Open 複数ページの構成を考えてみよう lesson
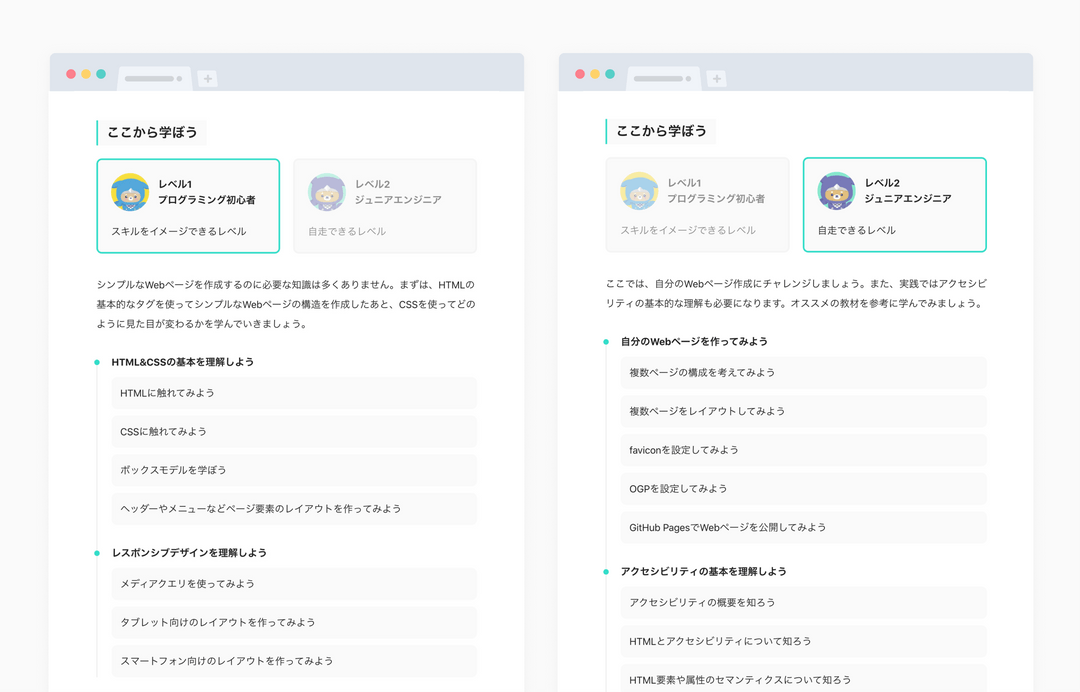The image size is (1080, 692). [803, 373]
